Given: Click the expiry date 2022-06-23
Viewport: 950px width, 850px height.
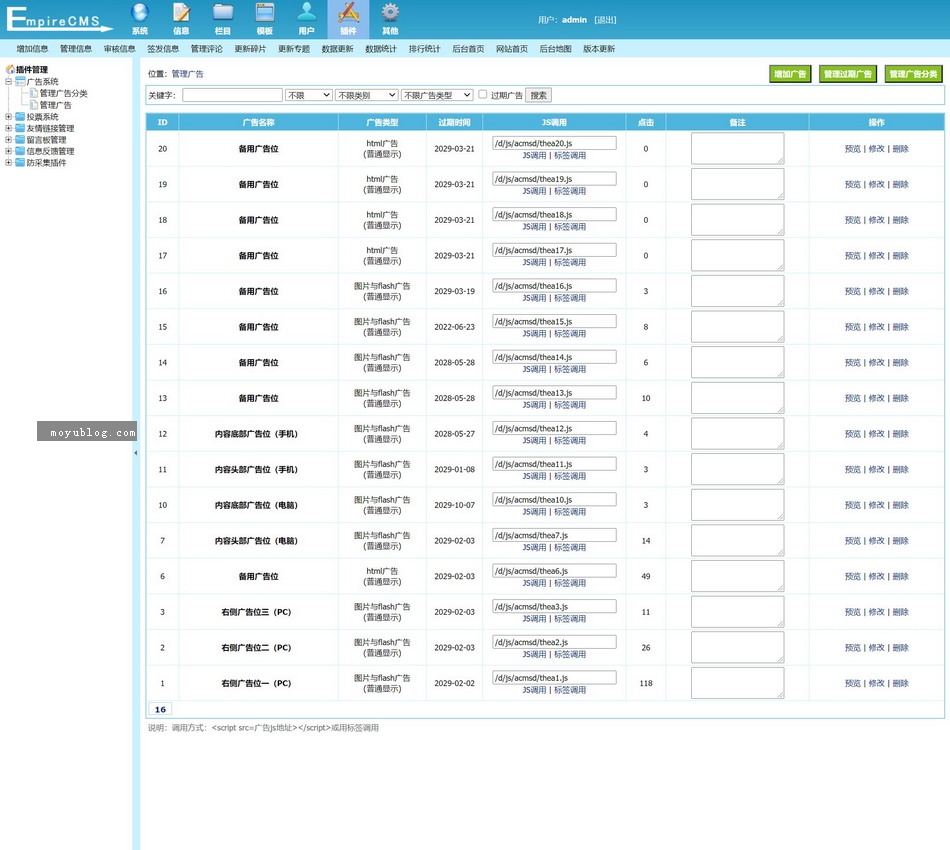Looking at the screenshot, I should pos(454,327).
